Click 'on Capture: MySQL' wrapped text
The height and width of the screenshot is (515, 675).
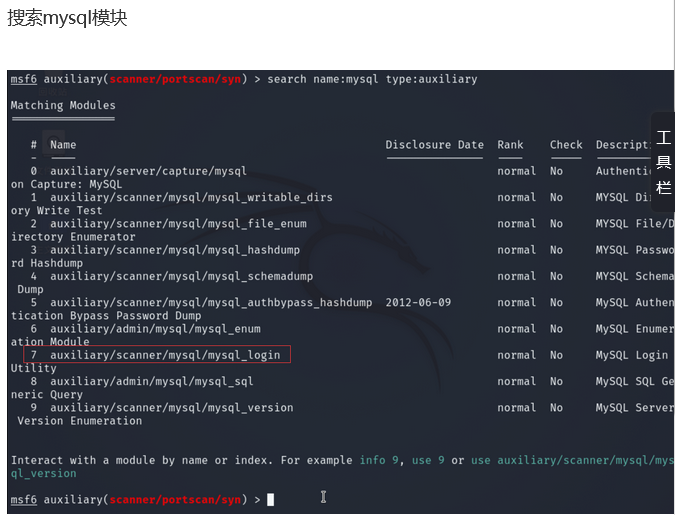(66, 185)
